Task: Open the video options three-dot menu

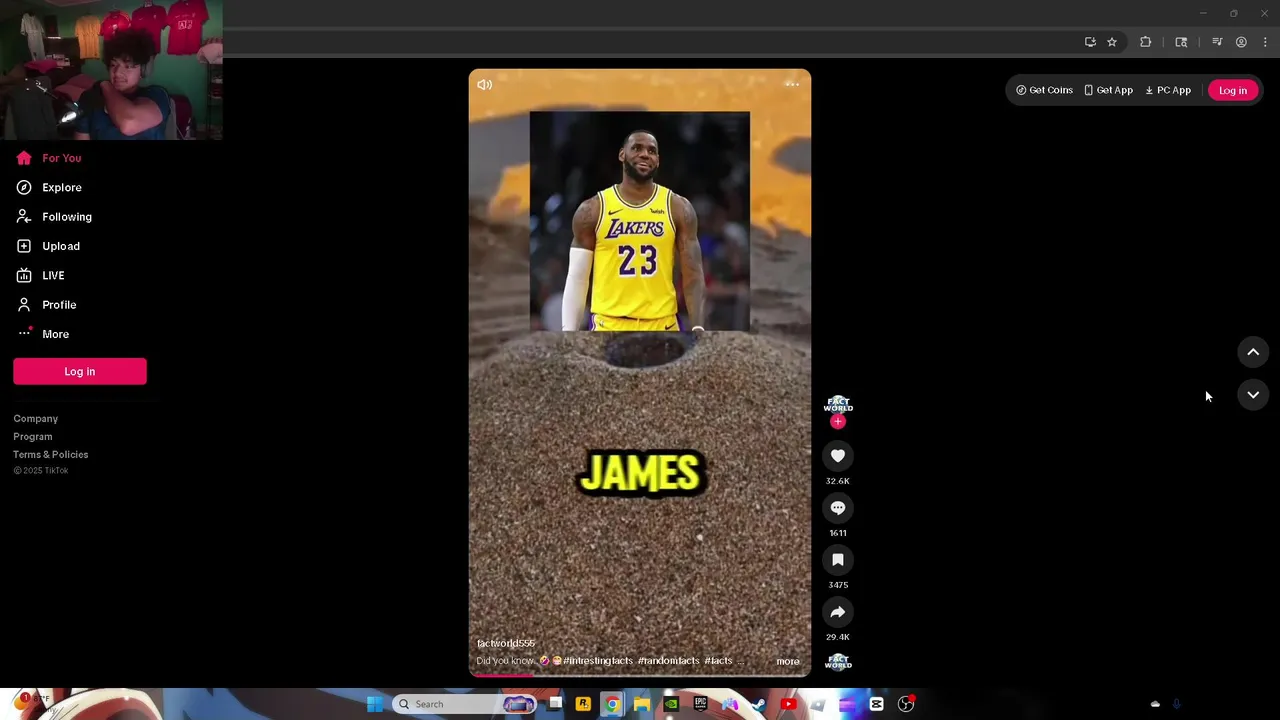Action: click(792, 84)
